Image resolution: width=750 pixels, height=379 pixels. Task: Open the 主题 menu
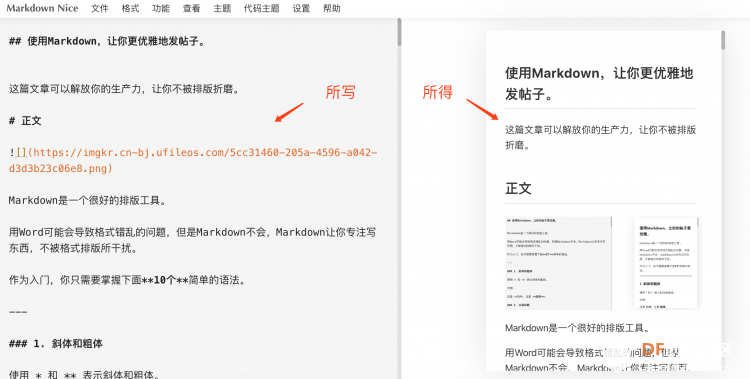tap(222, 9)
